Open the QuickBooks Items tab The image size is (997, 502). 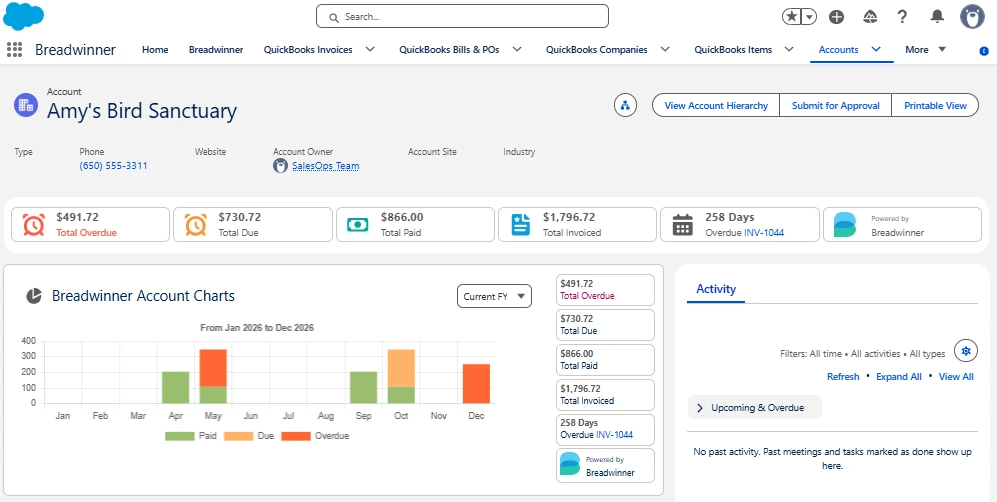tap(733, 50)
